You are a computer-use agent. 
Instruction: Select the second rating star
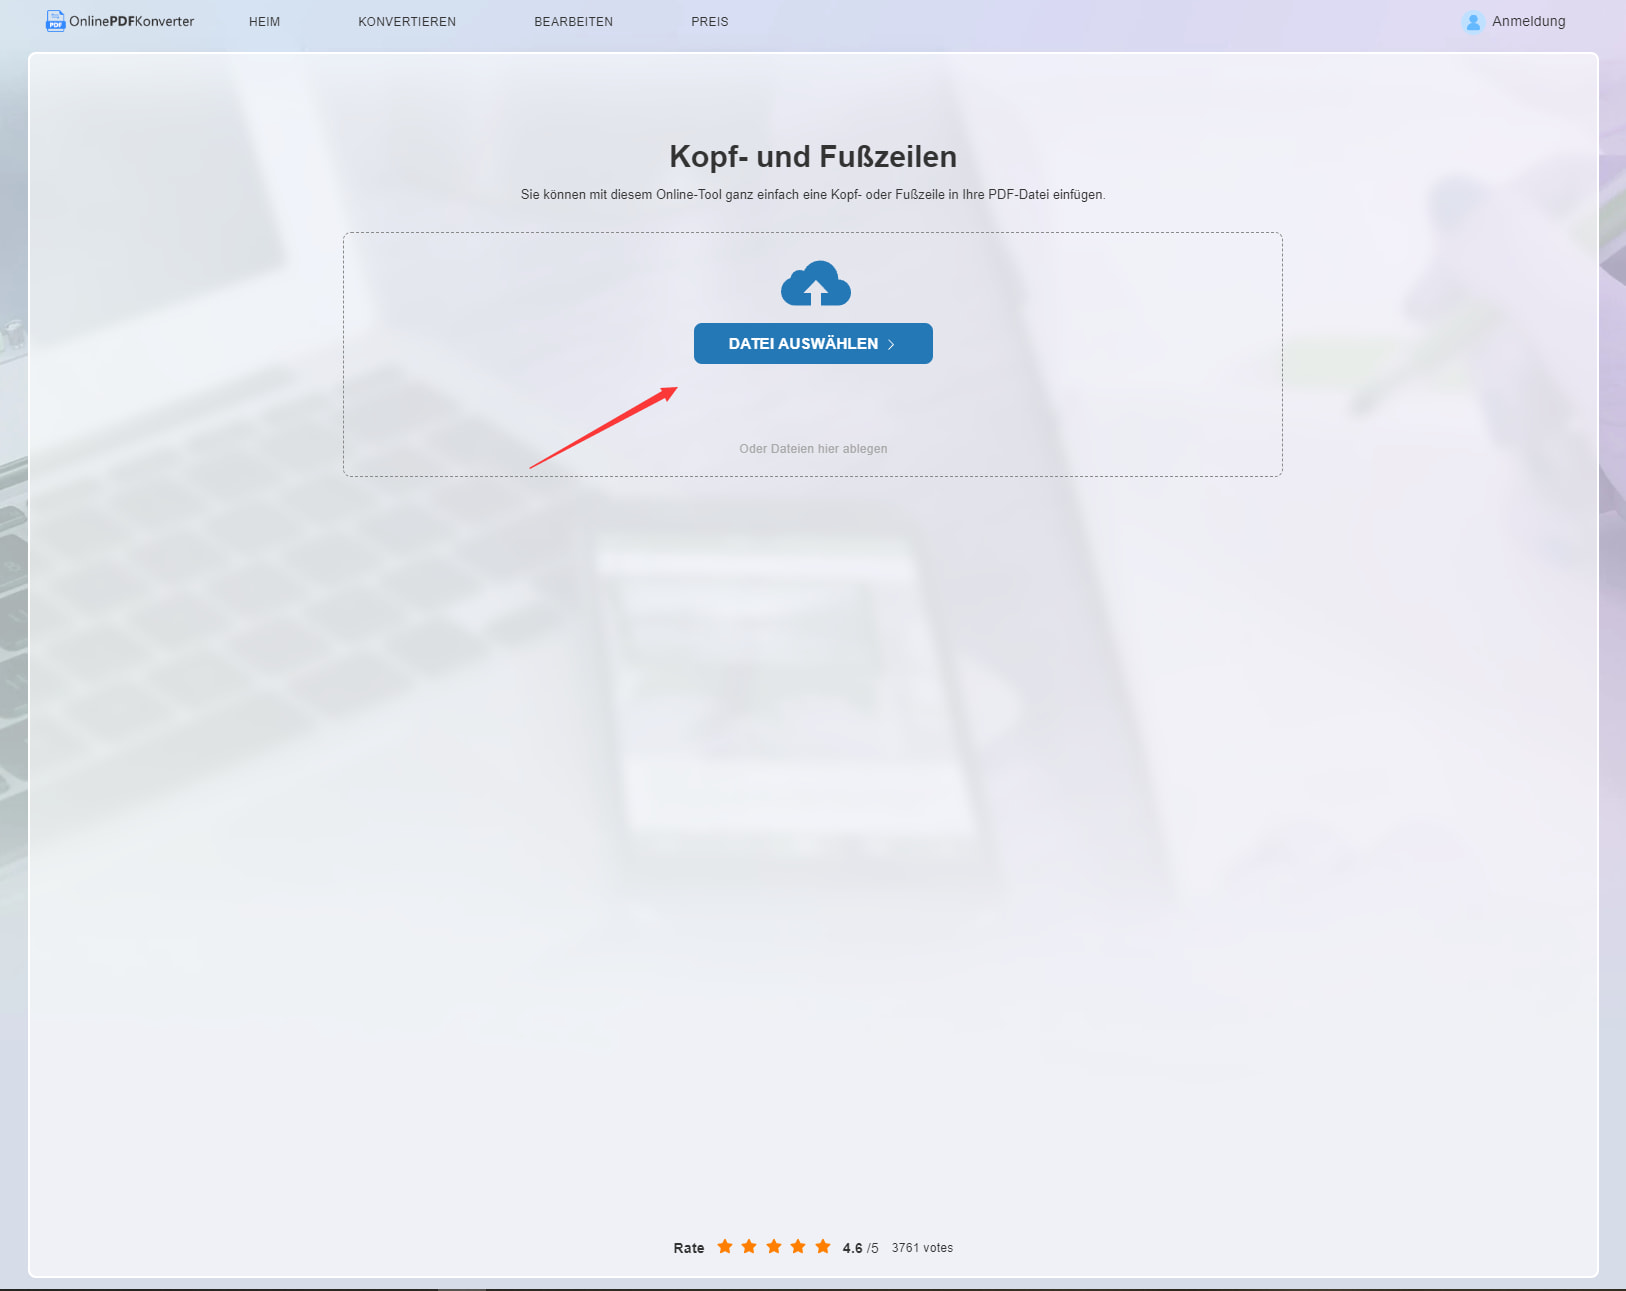click(x=749, y=1246)
